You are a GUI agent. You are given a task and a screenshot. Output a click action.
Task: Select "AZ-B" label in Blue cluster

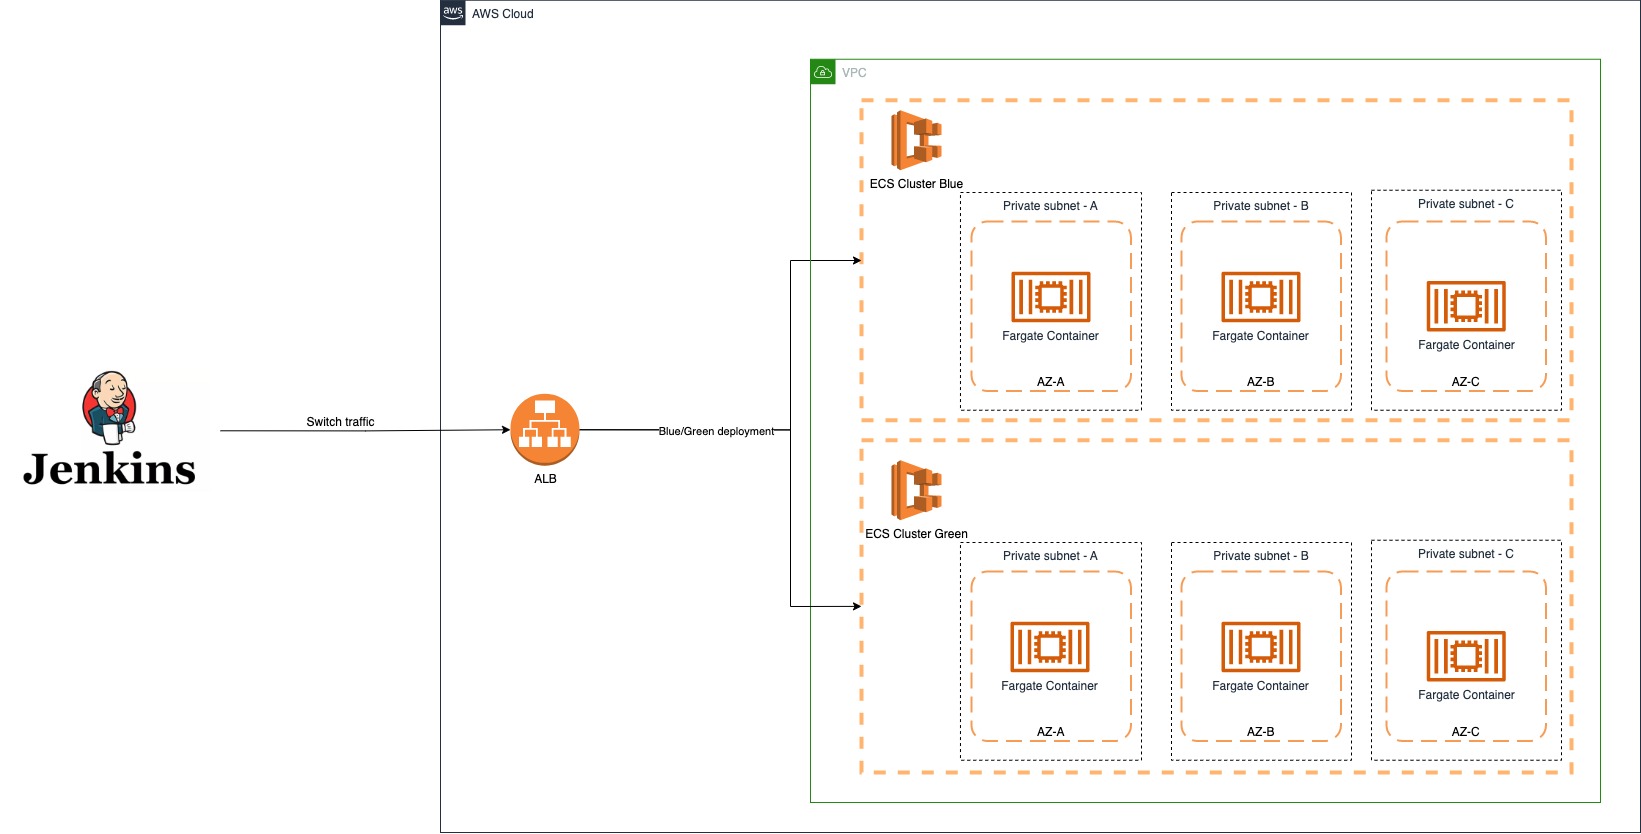[1261, 382]
